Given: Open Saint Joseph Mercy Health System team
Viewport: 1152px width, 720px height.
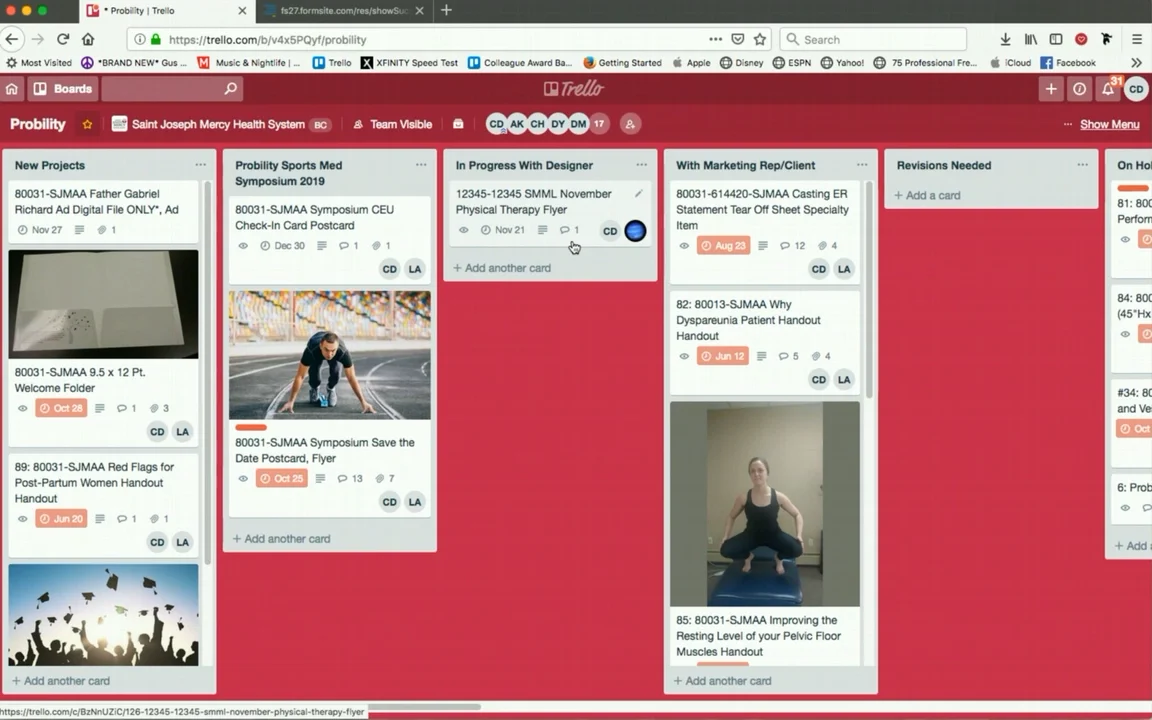Looking at the screenshot, I should 219,124.
